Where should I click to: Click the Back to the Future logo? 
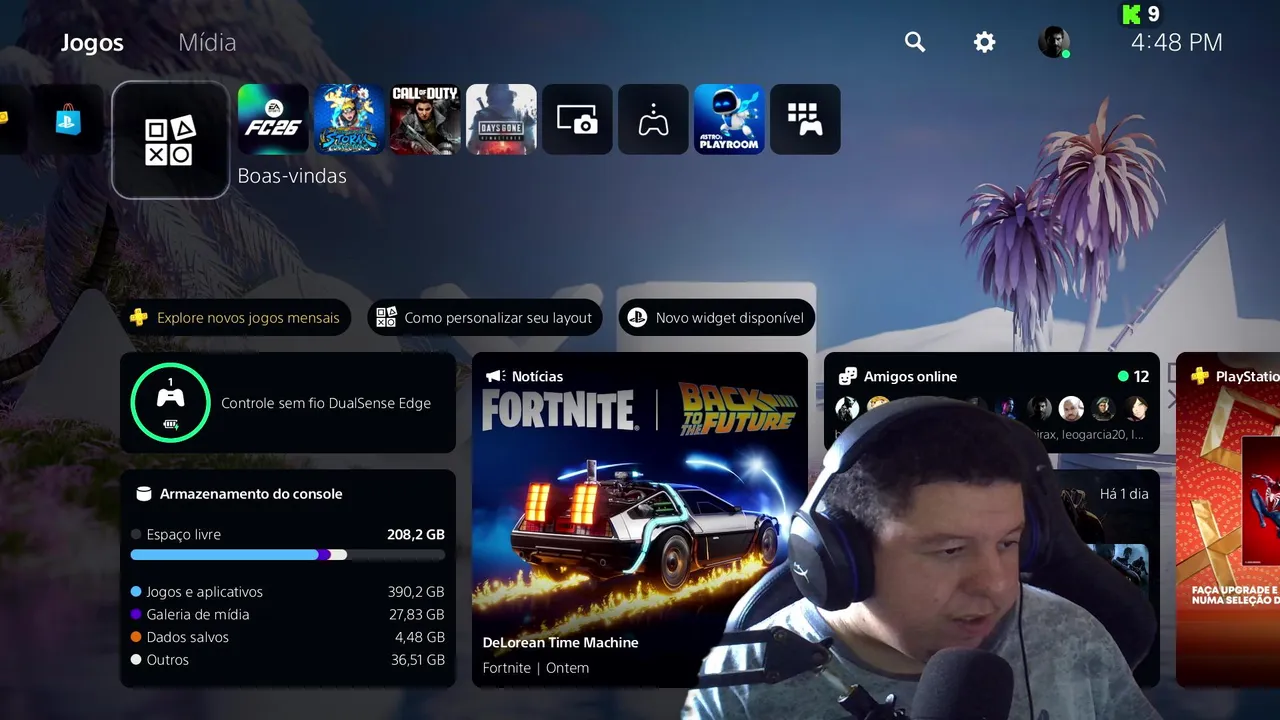click(x=738, y=408)
